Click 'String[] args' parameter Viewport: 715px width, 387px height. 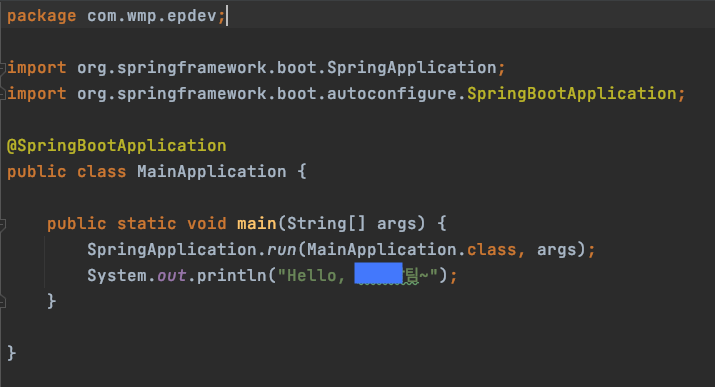(351, 224)
